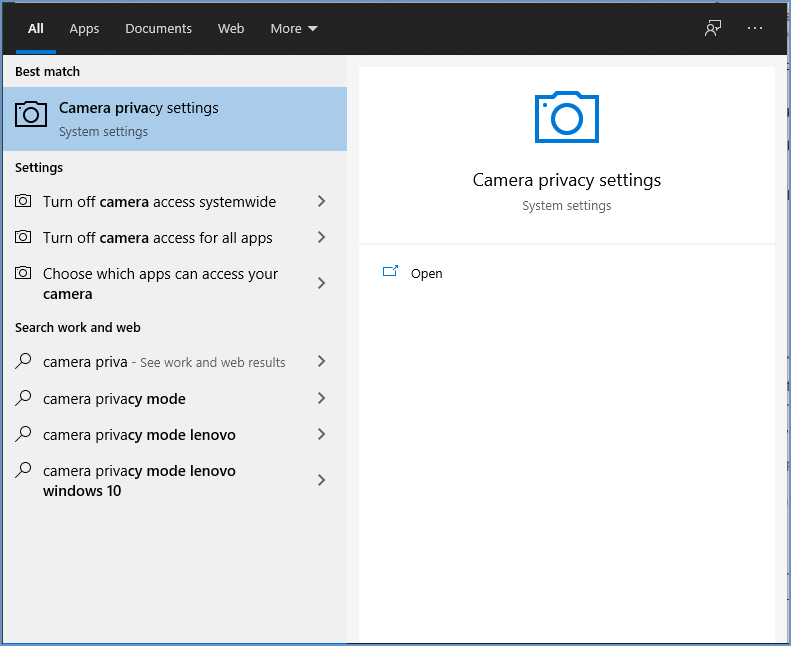
Task: Switch to the Apps tab
Action: pos(84,29)
